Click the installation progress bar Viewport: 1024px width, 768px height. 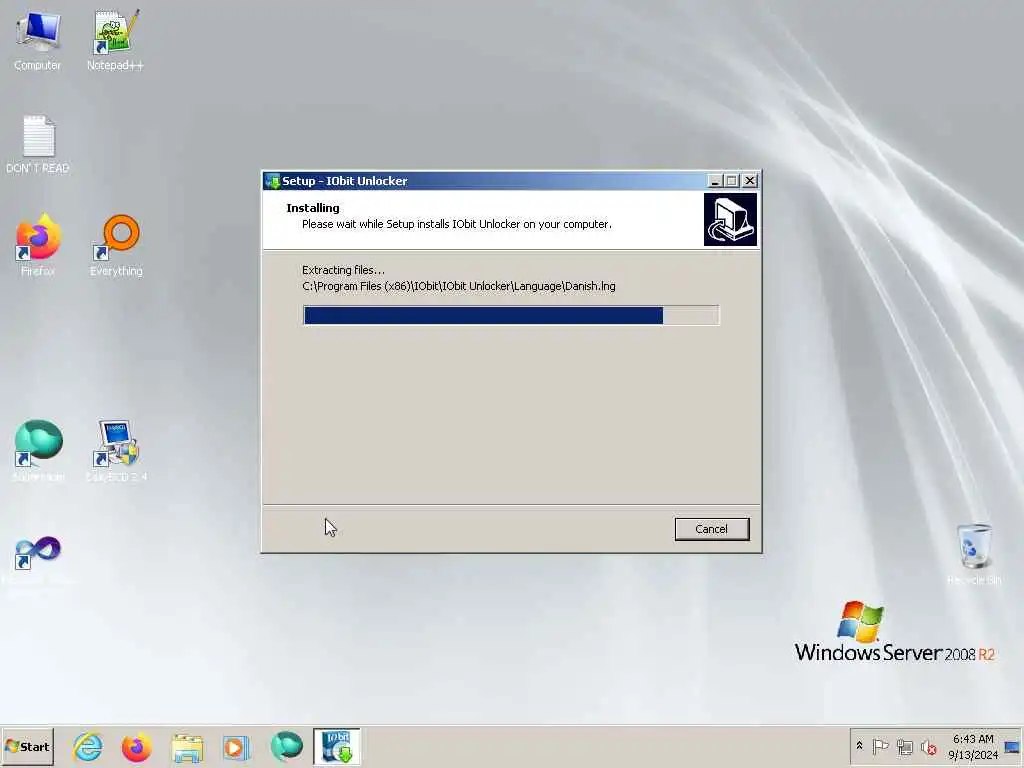511,315
